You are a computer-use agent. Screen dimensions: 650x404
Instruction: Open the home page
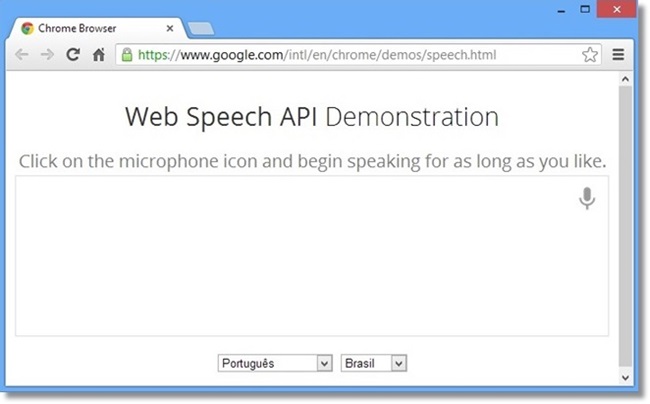coord(99,54)
